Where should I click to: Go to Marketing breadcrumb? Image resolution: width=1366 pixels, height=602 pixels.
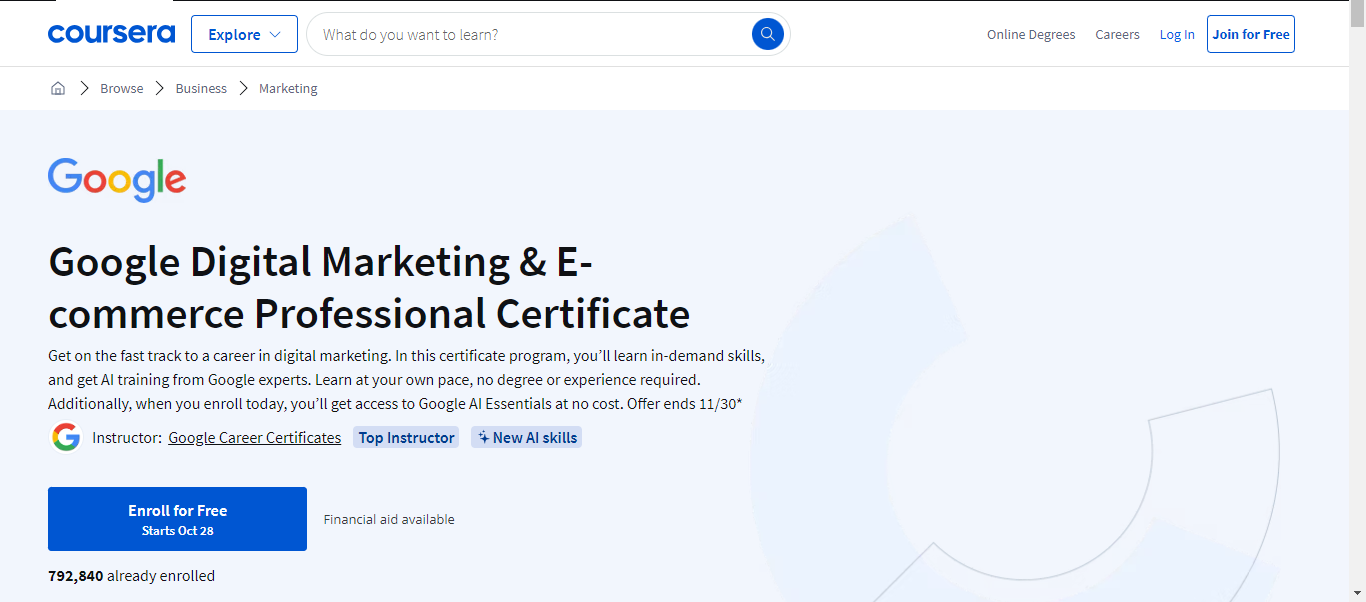click(x=288, y=88)
